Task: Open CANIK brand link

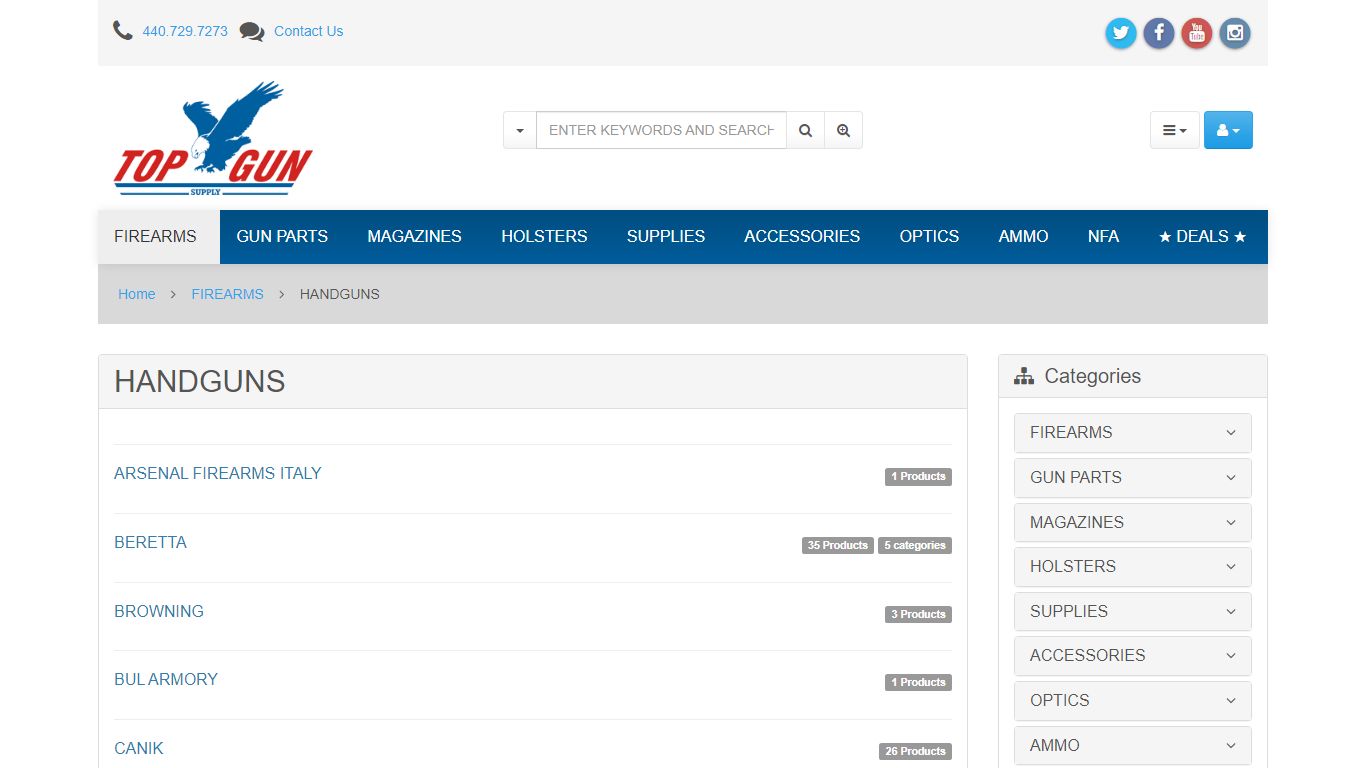Action: (139, 749)
